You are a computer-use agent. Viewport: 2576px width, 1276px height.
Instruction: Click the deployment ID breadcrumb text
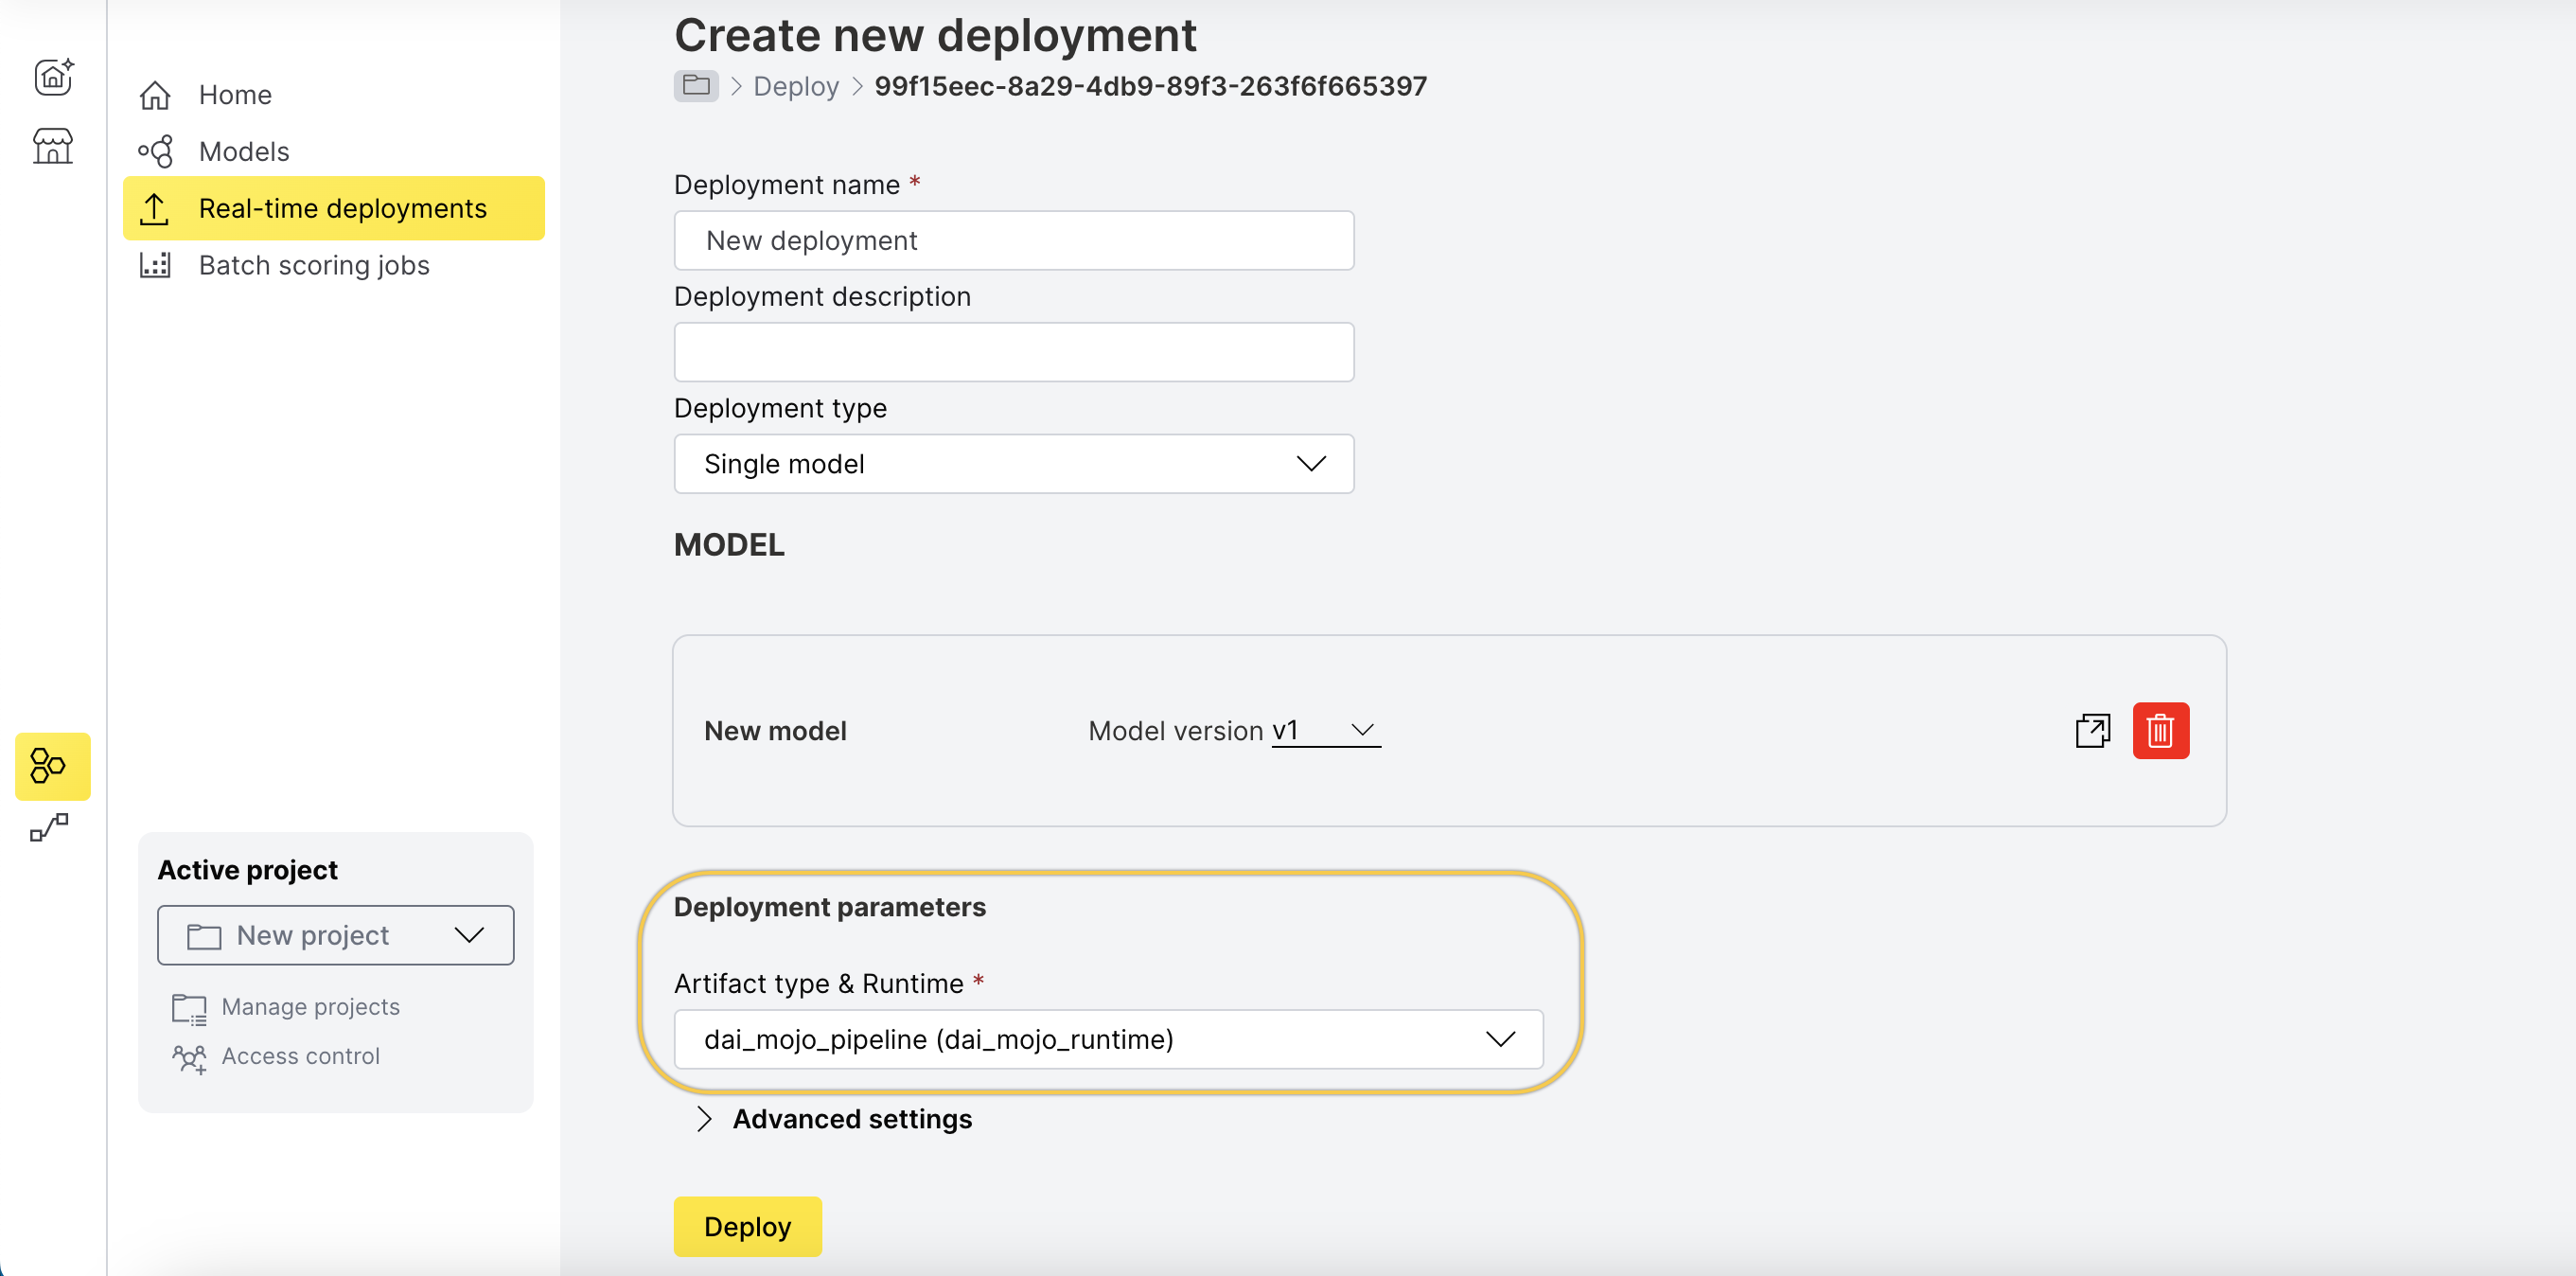point(1150,86)
